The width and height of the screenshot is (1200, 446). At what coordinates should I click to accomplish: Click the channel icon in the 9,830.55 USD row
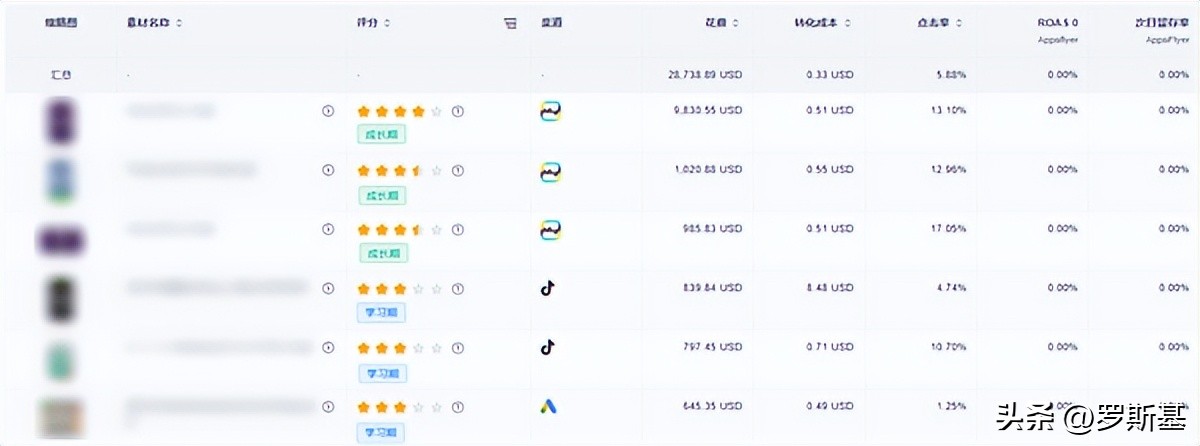549,113
